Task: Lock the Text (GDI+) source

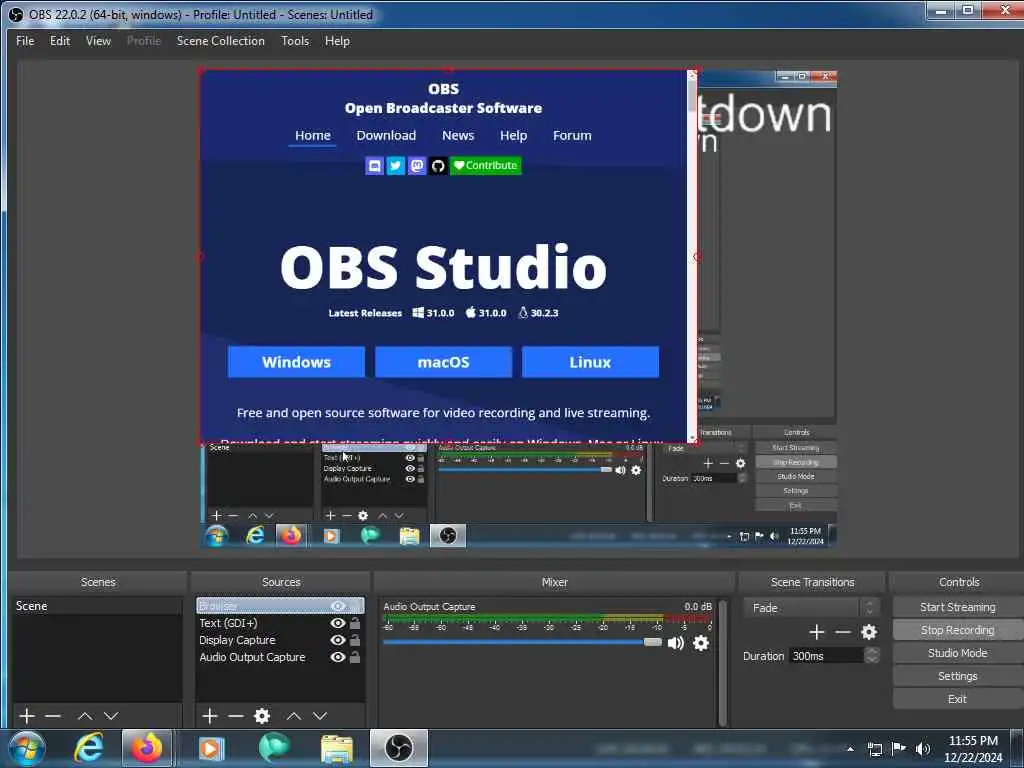Action: tap(355, 623)
